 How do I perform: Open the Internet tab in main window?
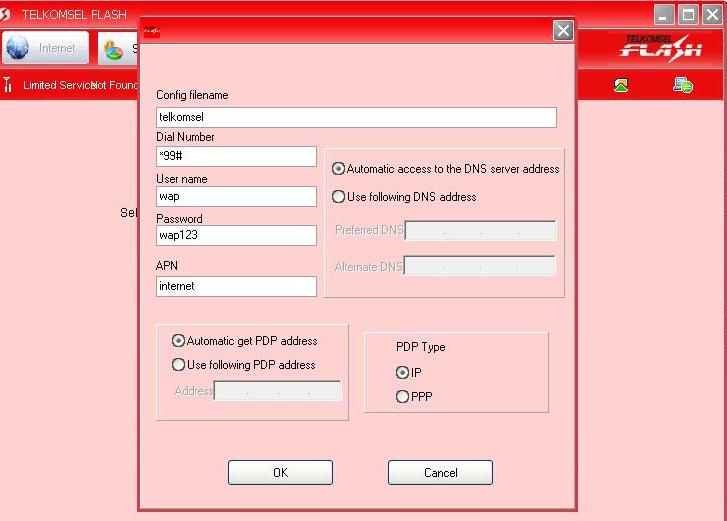click(x=45, y=48)
